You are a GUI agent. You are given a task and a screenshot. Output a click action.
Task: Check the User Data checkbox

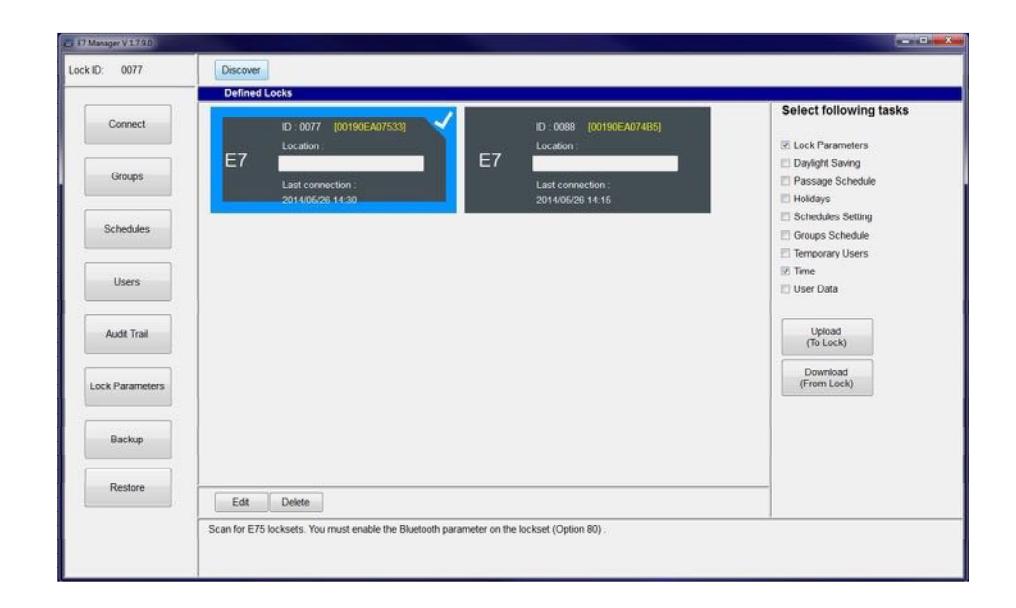[x=785, y=289]
